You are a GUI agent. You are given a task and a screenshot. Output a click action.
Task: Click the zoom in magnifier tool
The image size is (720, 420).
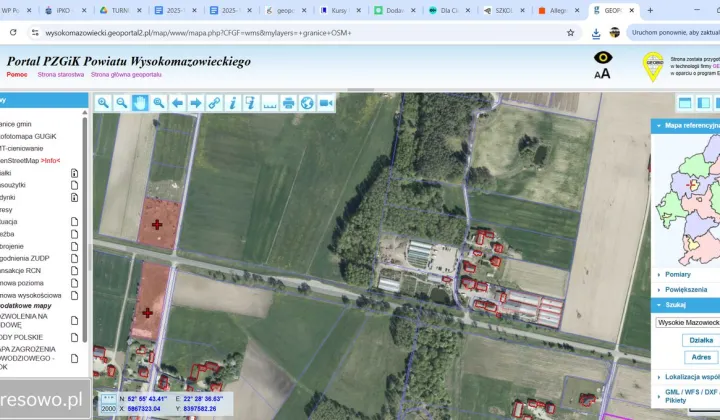[103, 103]
